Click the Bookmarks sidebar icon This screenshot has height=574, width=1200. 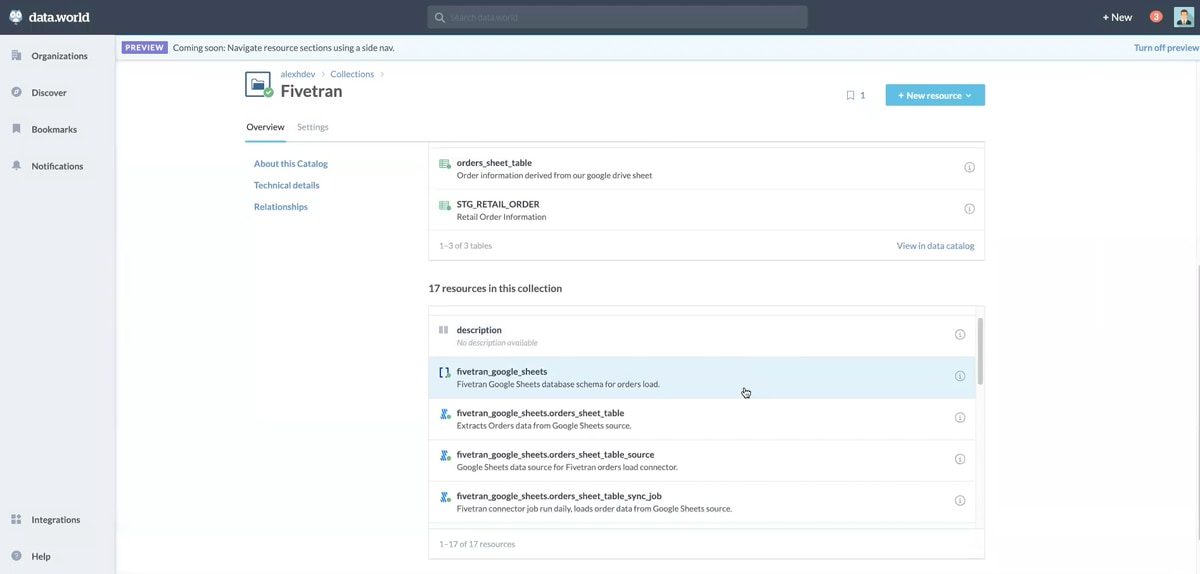16,129
